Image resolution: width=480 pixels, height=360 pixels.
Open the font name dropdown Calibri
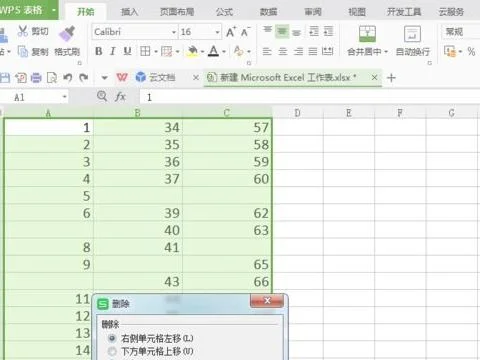174,32
